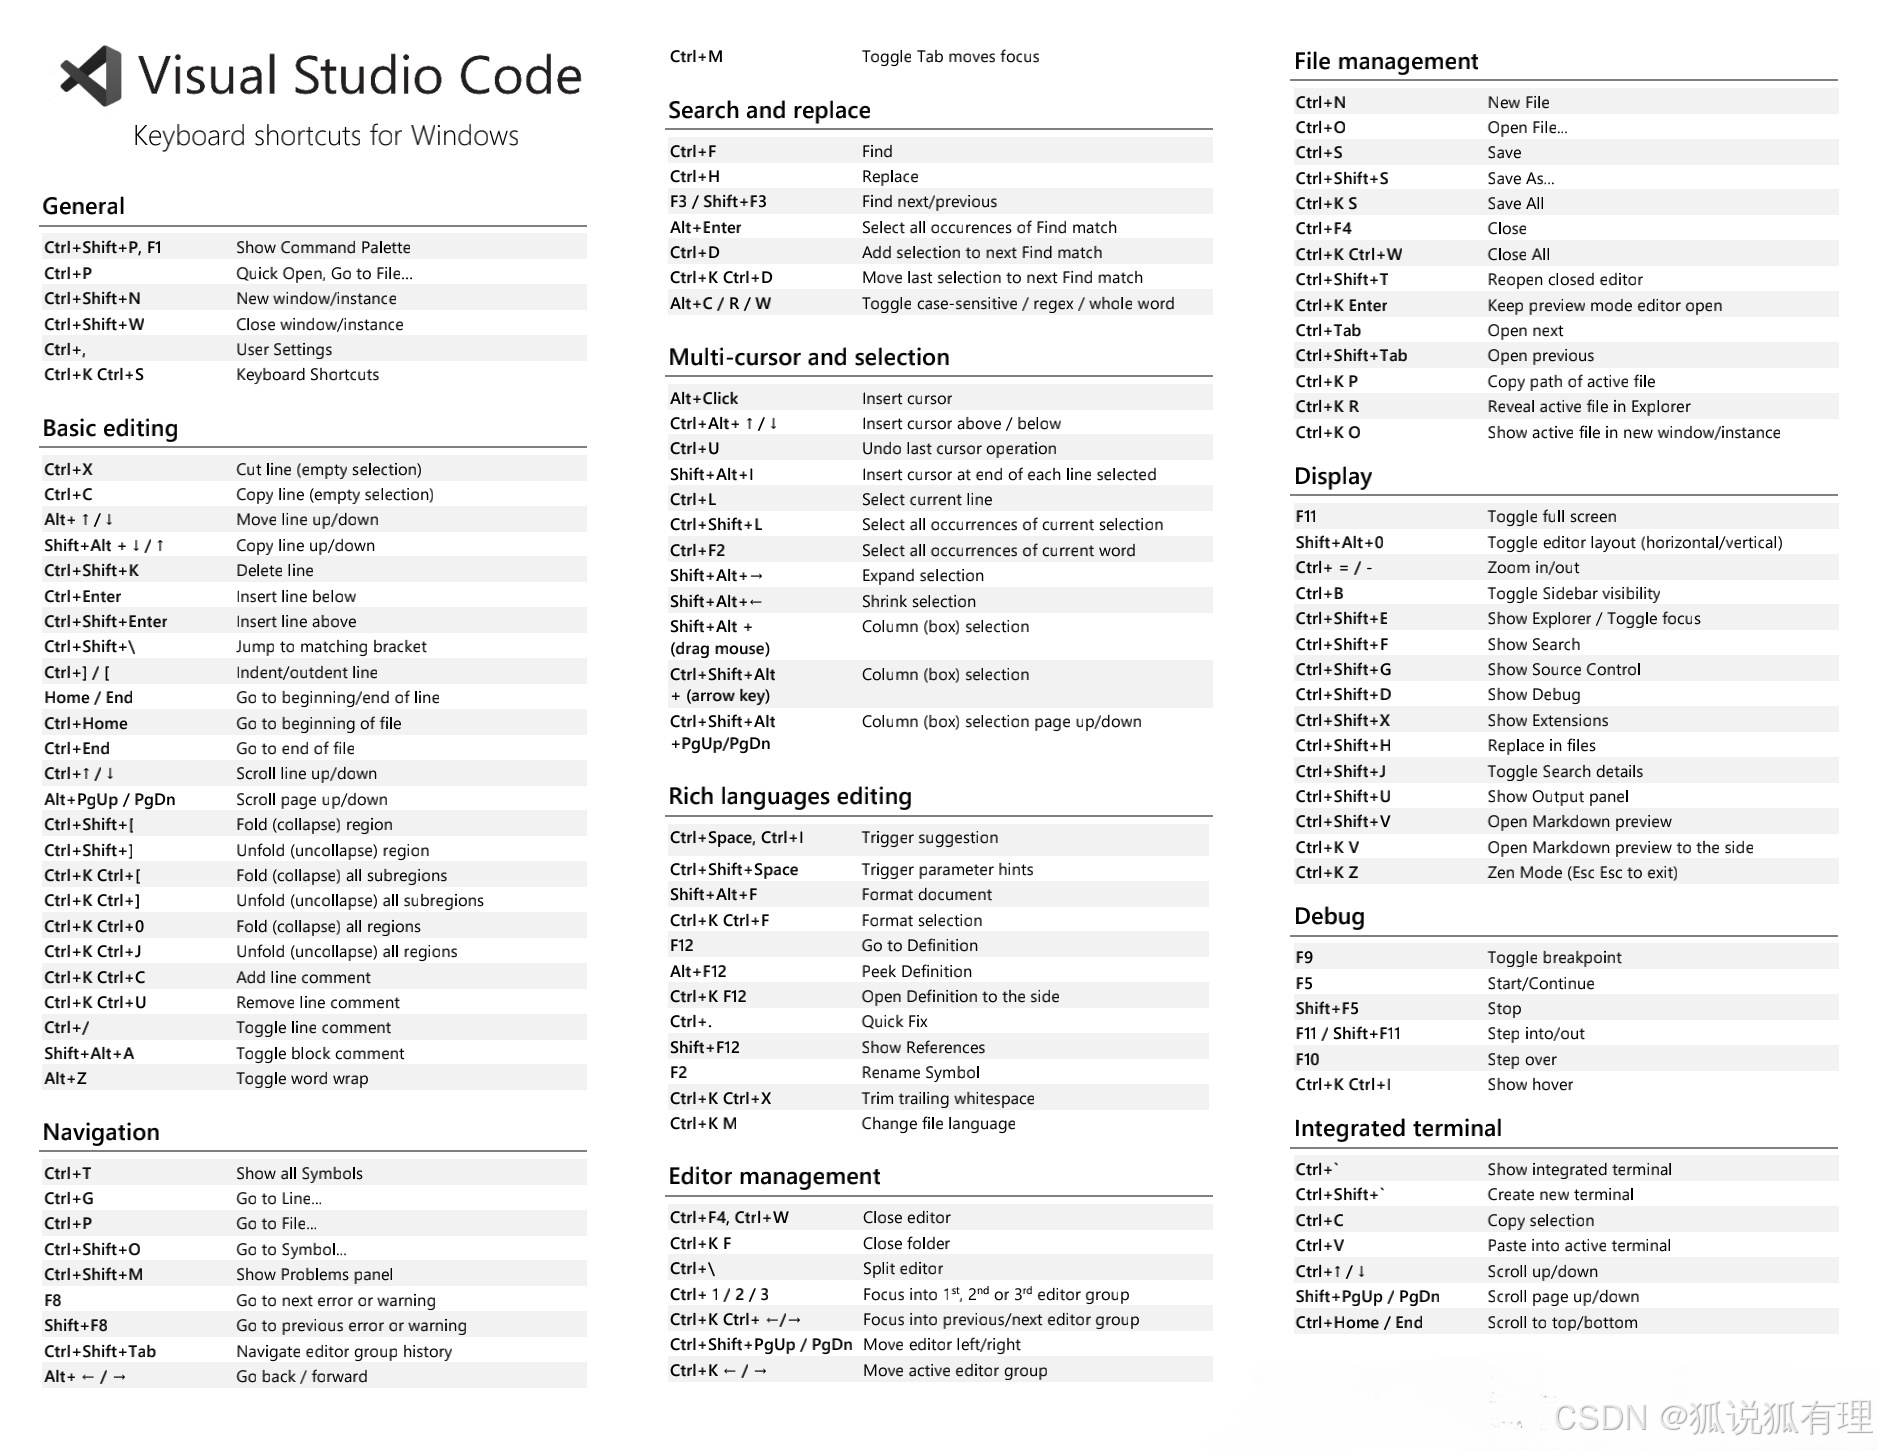Image resolution: width=1877 pixels, height=1450 pixels.
Task: Click the 'Delete line' description
Action: [x=274, y=570]
